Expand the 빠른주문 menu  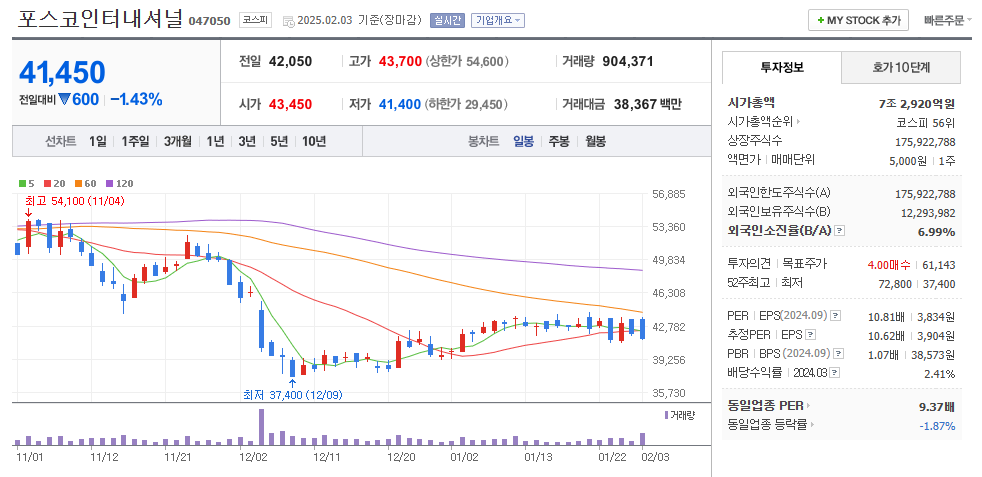point(948,20)
